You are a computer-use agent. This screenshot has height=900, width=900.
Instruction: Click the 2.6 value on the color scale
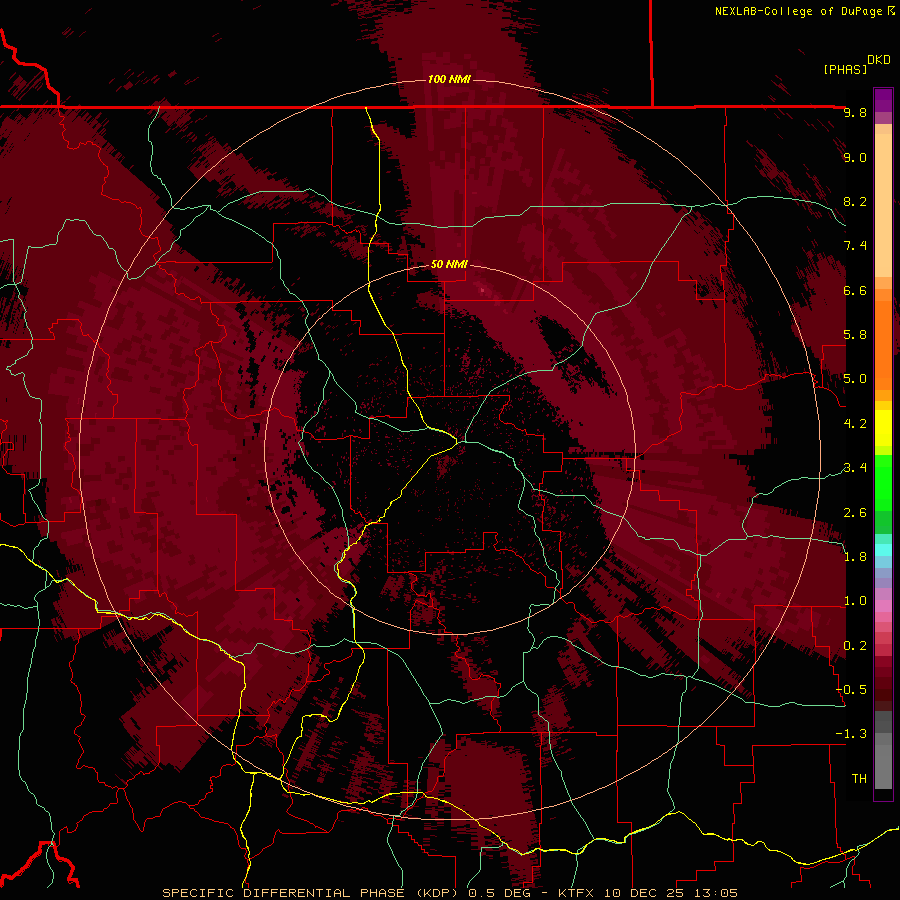point(855,513)
